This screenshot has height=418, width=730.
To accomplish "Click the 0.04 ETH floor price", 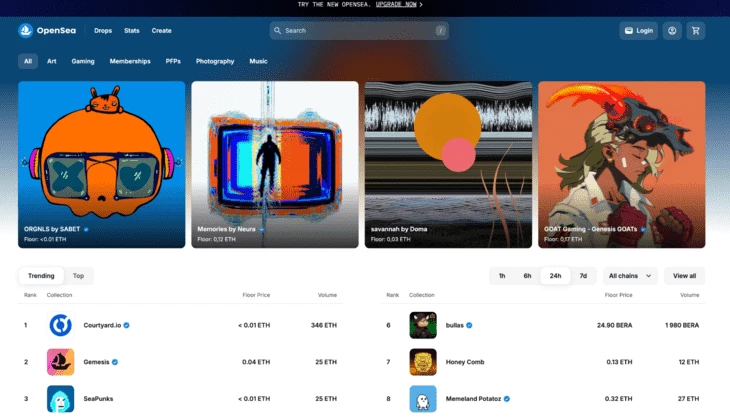I will click(256, 362).
